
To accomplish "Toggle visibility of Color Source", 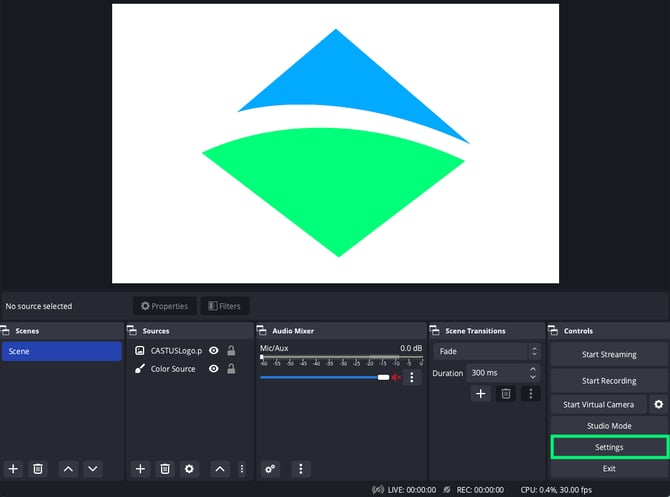I will (214, 369).
